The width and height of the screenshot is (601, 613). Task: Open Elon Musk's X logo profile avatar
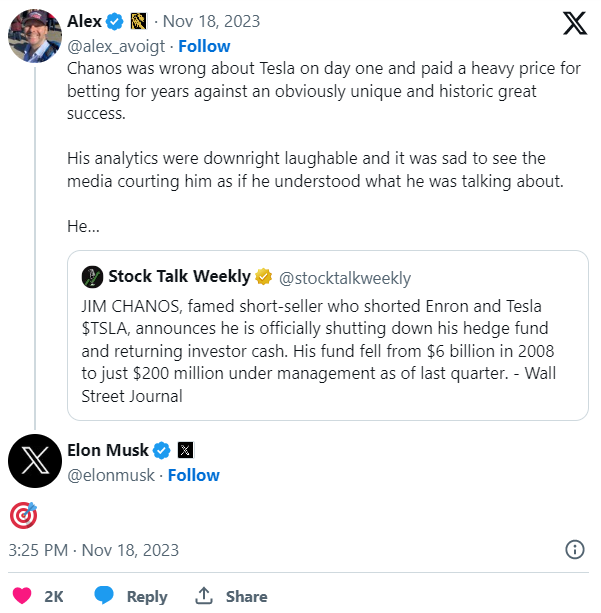(35, 461)
